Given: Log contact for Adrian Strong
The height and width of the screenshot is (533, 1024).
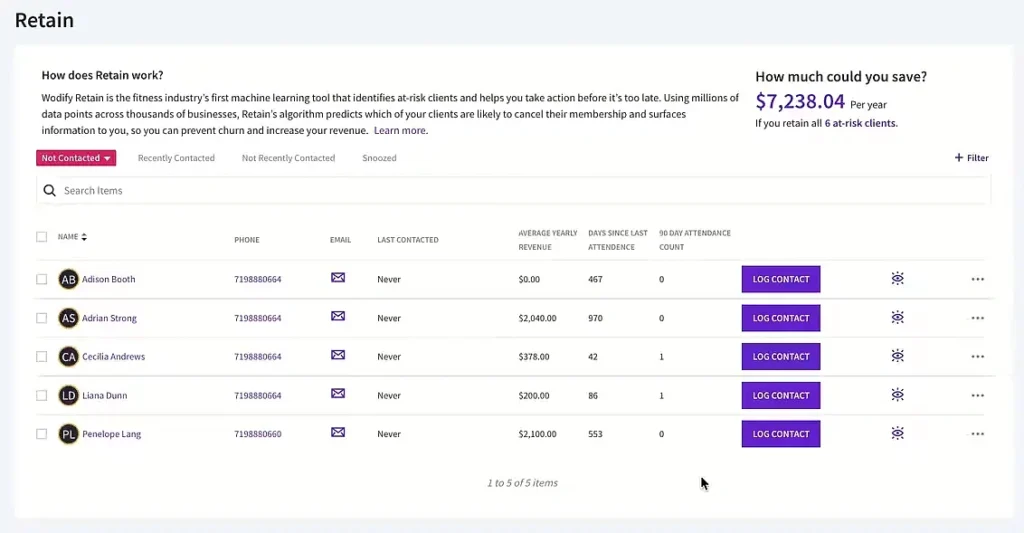Looking at the screenshot, I should 780,318.
